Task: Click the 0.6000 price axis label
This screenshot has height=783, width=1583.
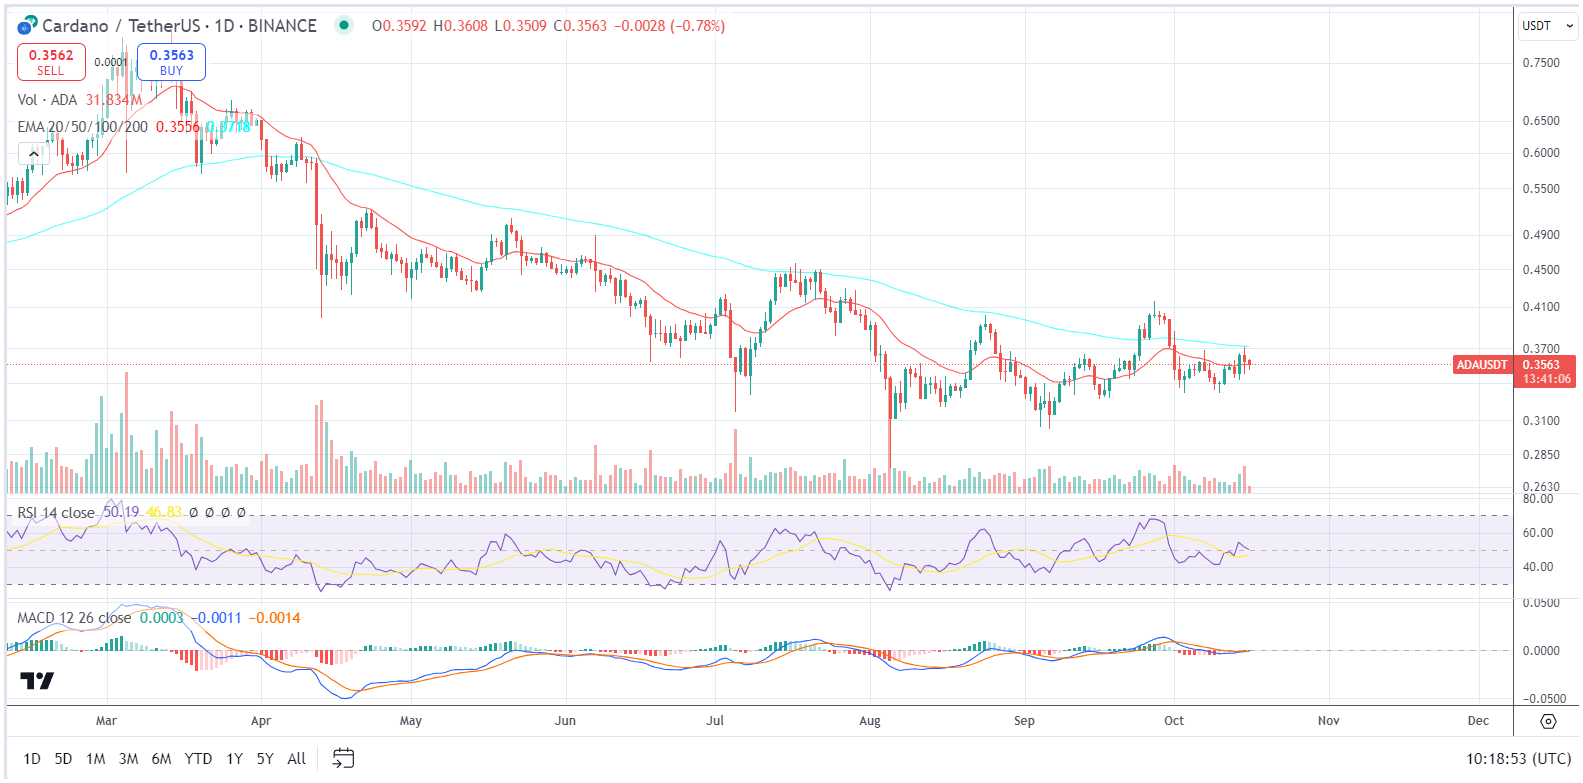Action: pyautogui.click(x=1540, y=153)
